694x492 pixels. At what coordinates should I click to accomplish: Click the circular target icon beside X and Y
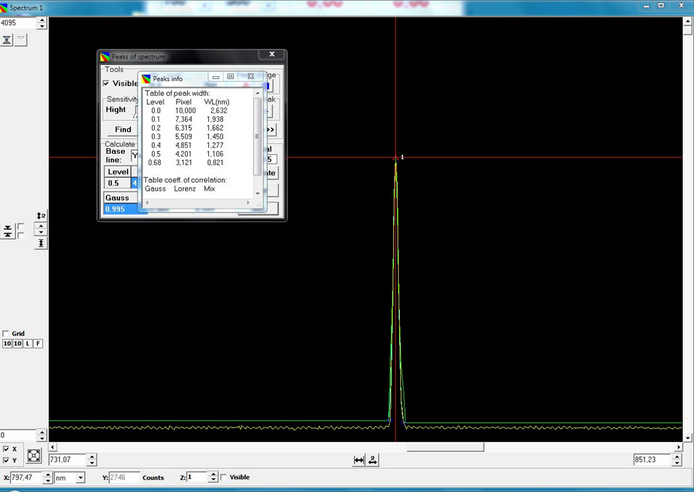(x=33, y=456)
